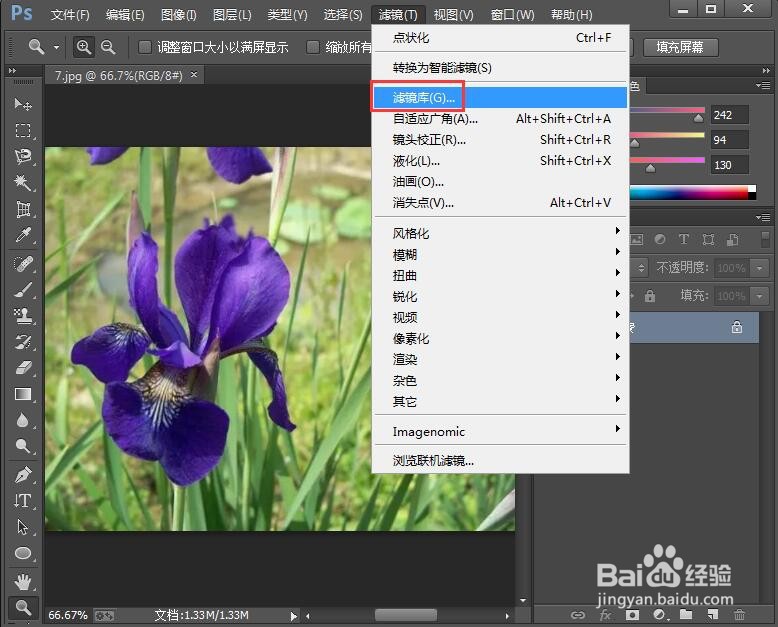Adjust the green color slider

click(635, 143)
